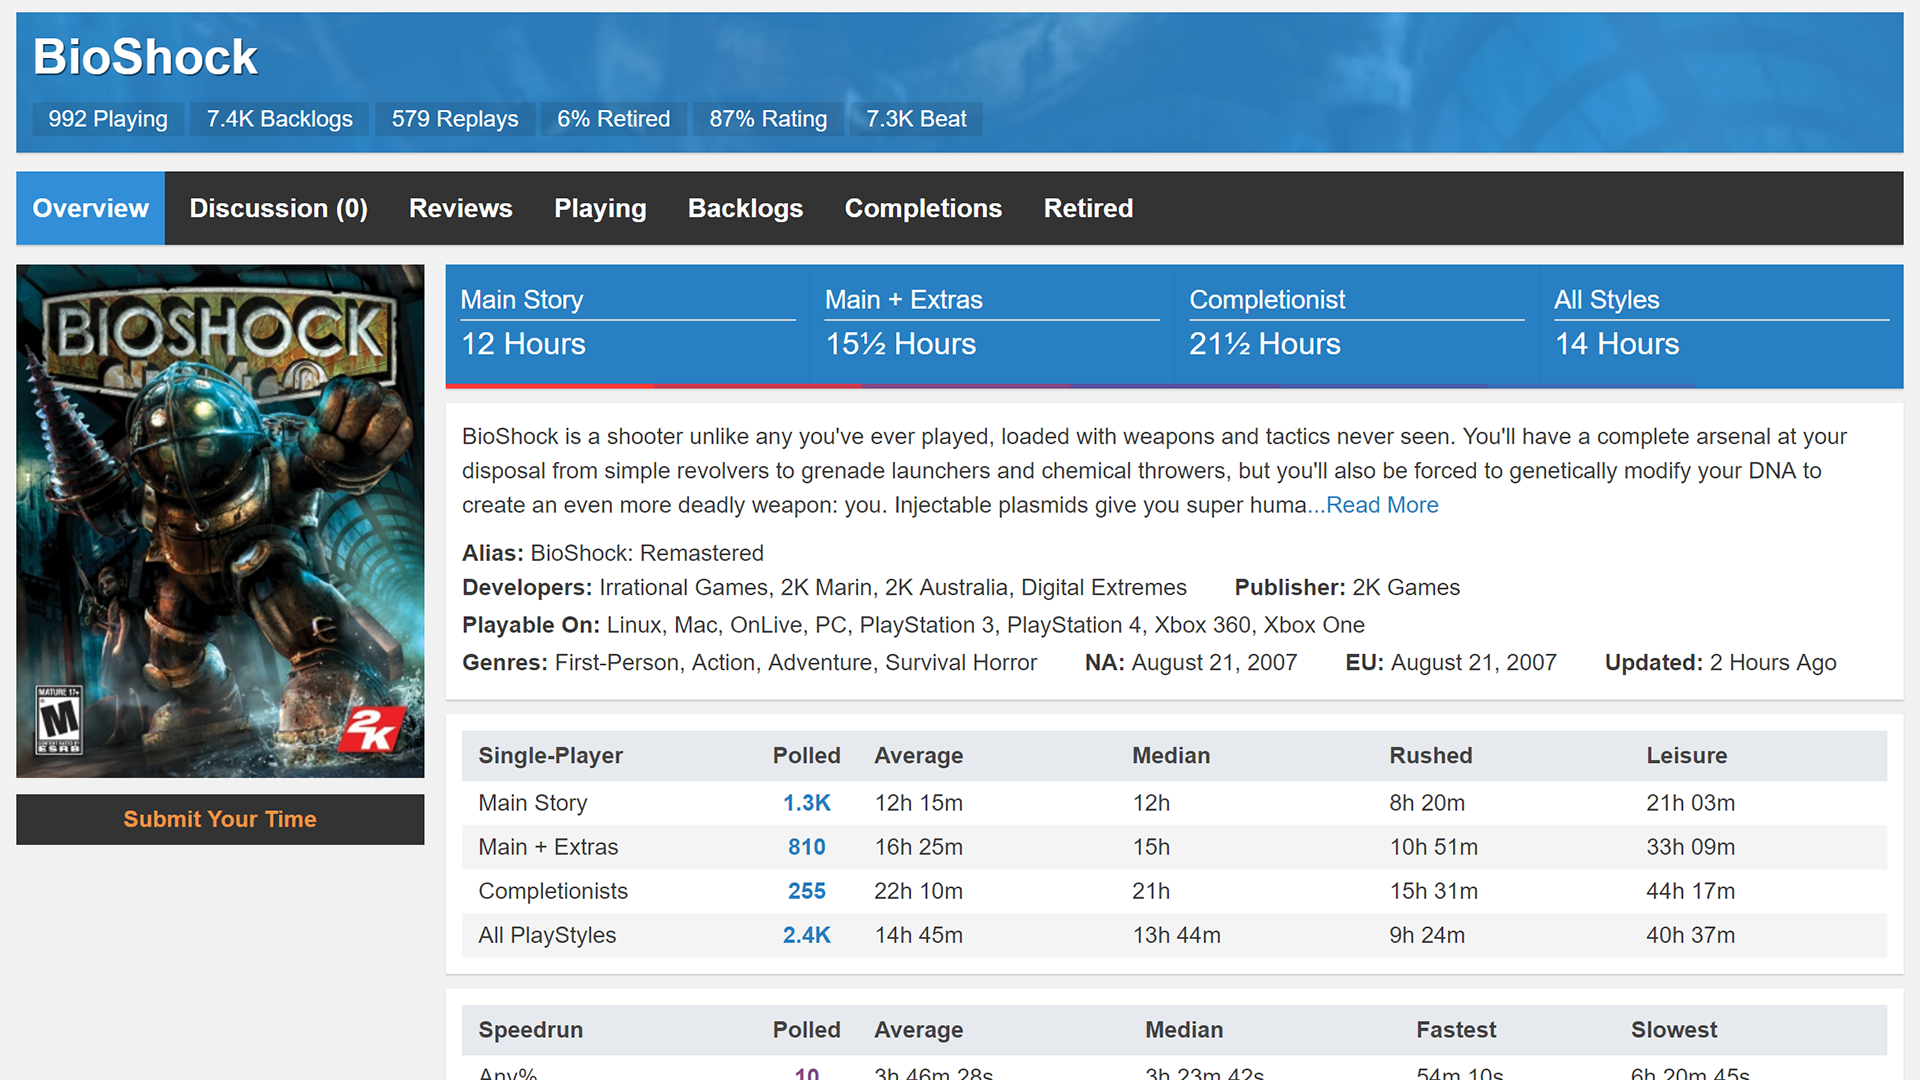This screenshot has width=1920, height=1080.
Task: Open the Retired tab
Action: click(x=1088, y=208)
